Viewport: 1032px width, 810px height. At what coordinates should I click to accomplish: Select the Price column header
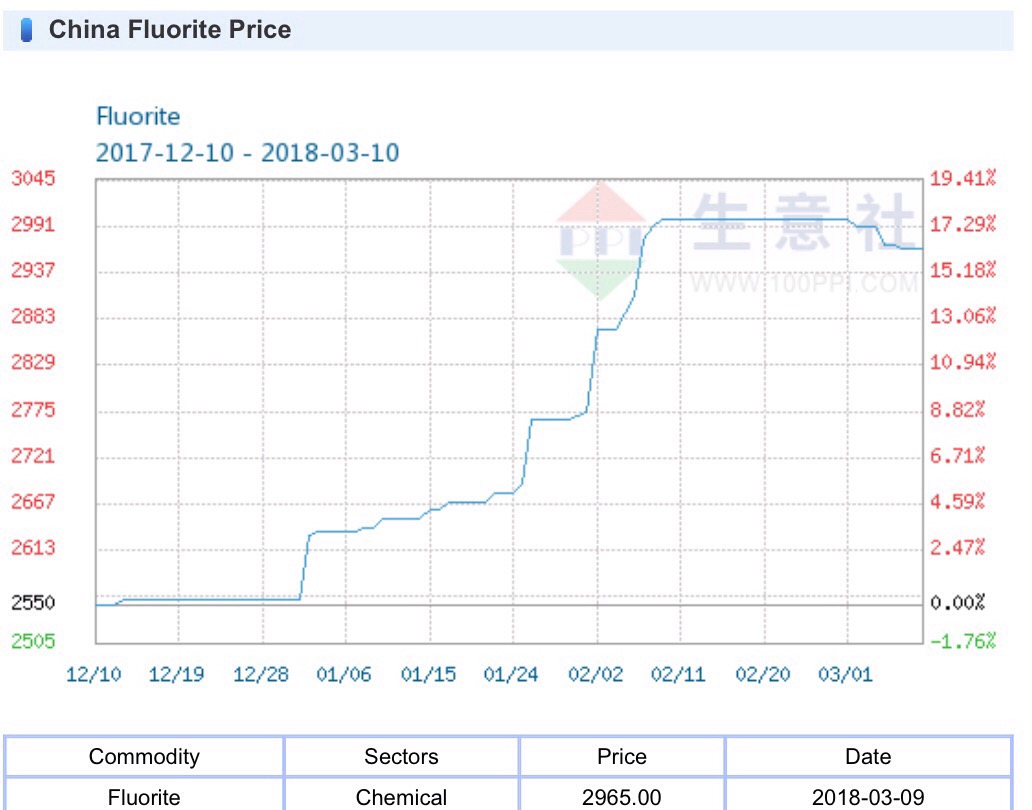(621, 756)
